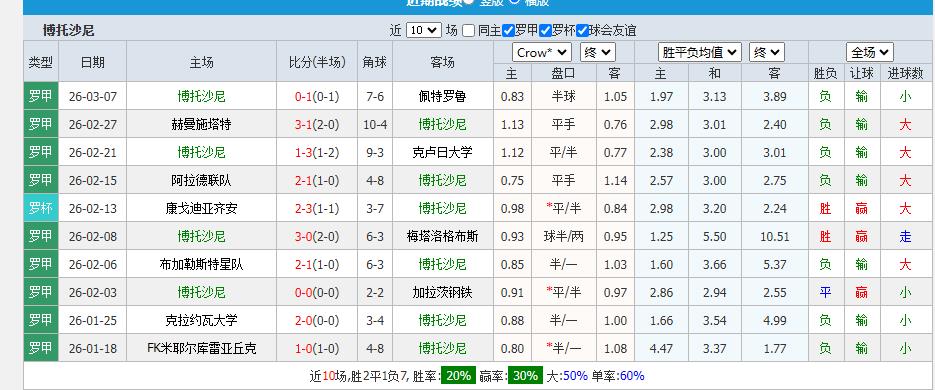The height and width of the screenshot is (390, 935).
Task: Click home team 康戈迪亚齐安
Action: 201,209
